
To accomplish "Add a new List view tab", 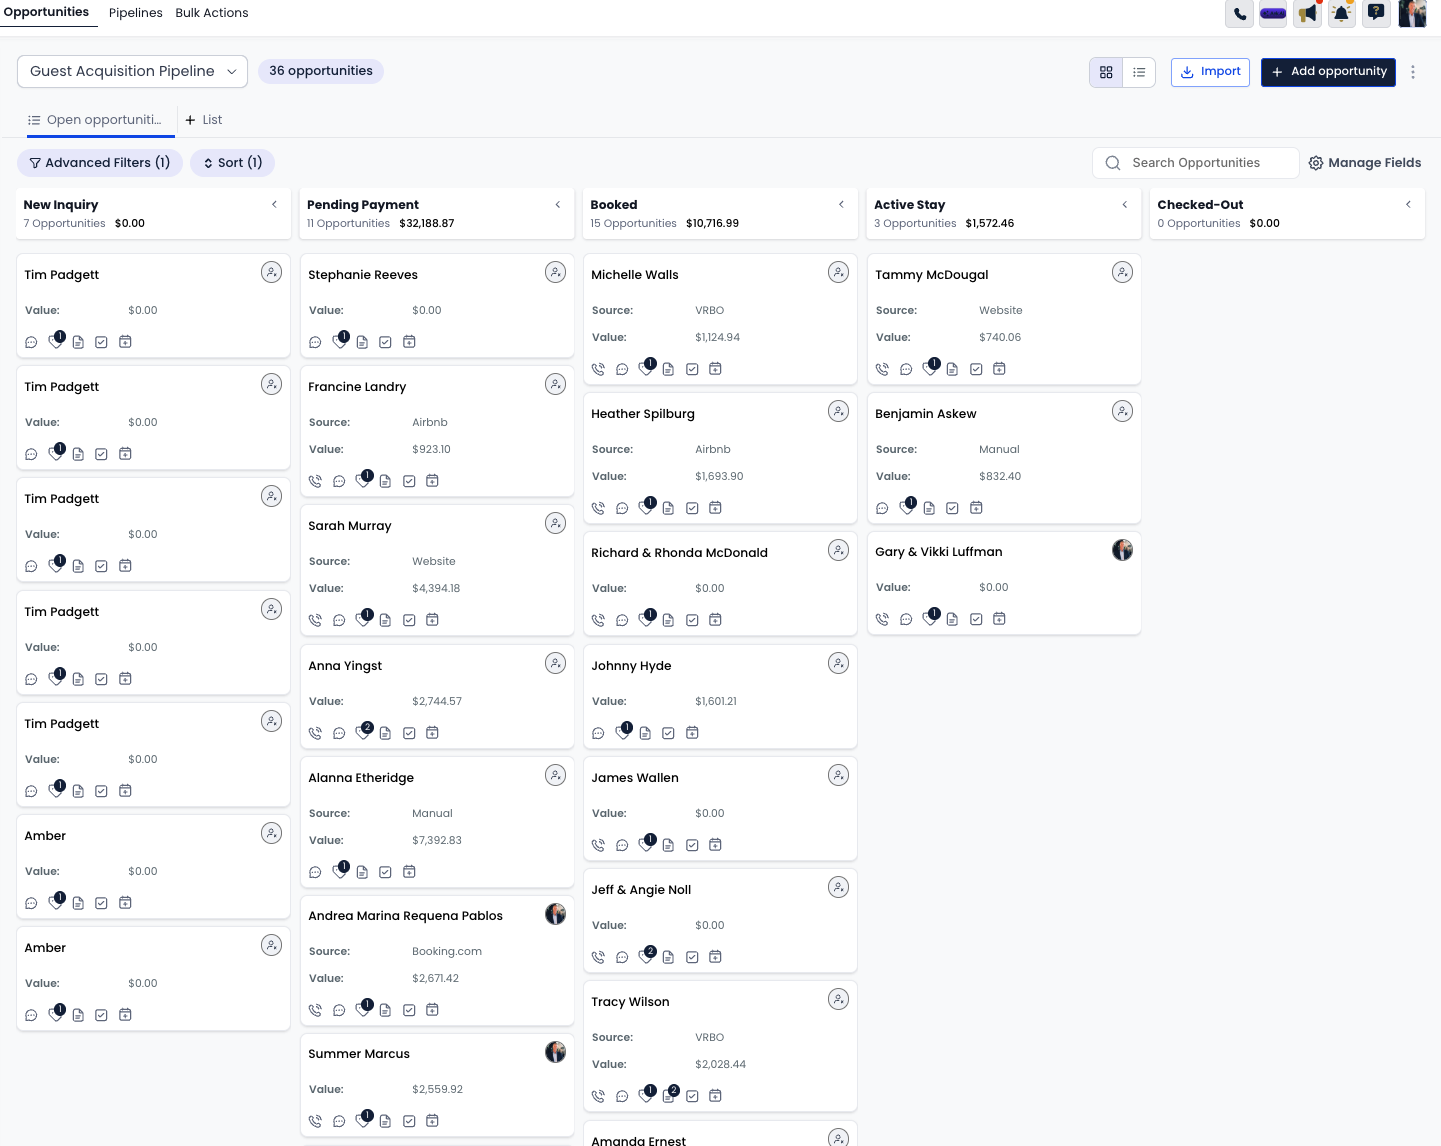I will [204, 120].
